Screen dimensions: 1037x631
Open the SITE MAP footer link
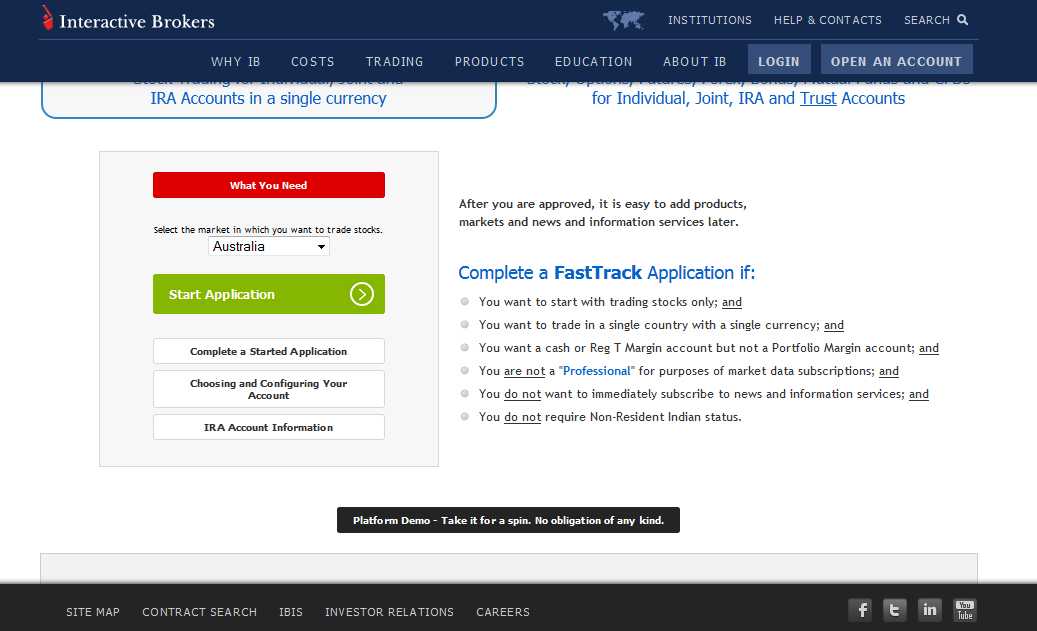point(93,612)
